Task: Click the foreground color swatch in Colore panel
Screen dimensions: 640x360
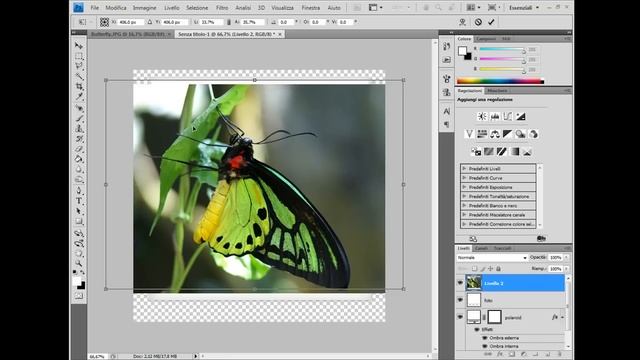Action: [462, 51]
